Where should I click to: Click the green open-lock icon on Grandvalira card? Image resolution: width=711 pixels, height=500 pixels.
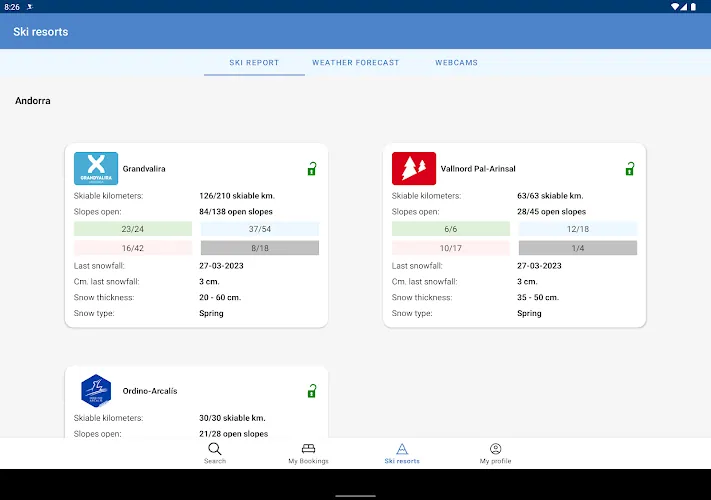[312, 169]
